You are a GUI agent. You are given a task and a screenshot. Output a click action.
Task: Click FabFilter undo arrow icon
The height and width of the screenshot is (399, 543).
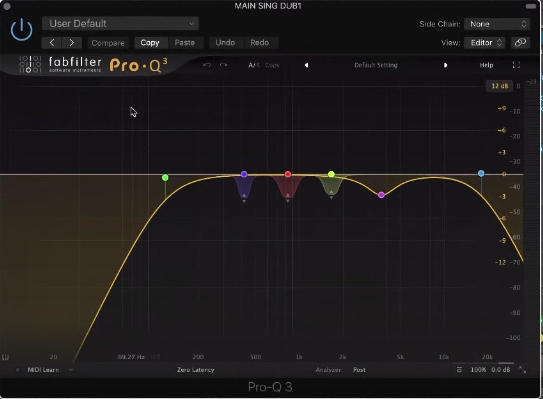tap(207, 65)
